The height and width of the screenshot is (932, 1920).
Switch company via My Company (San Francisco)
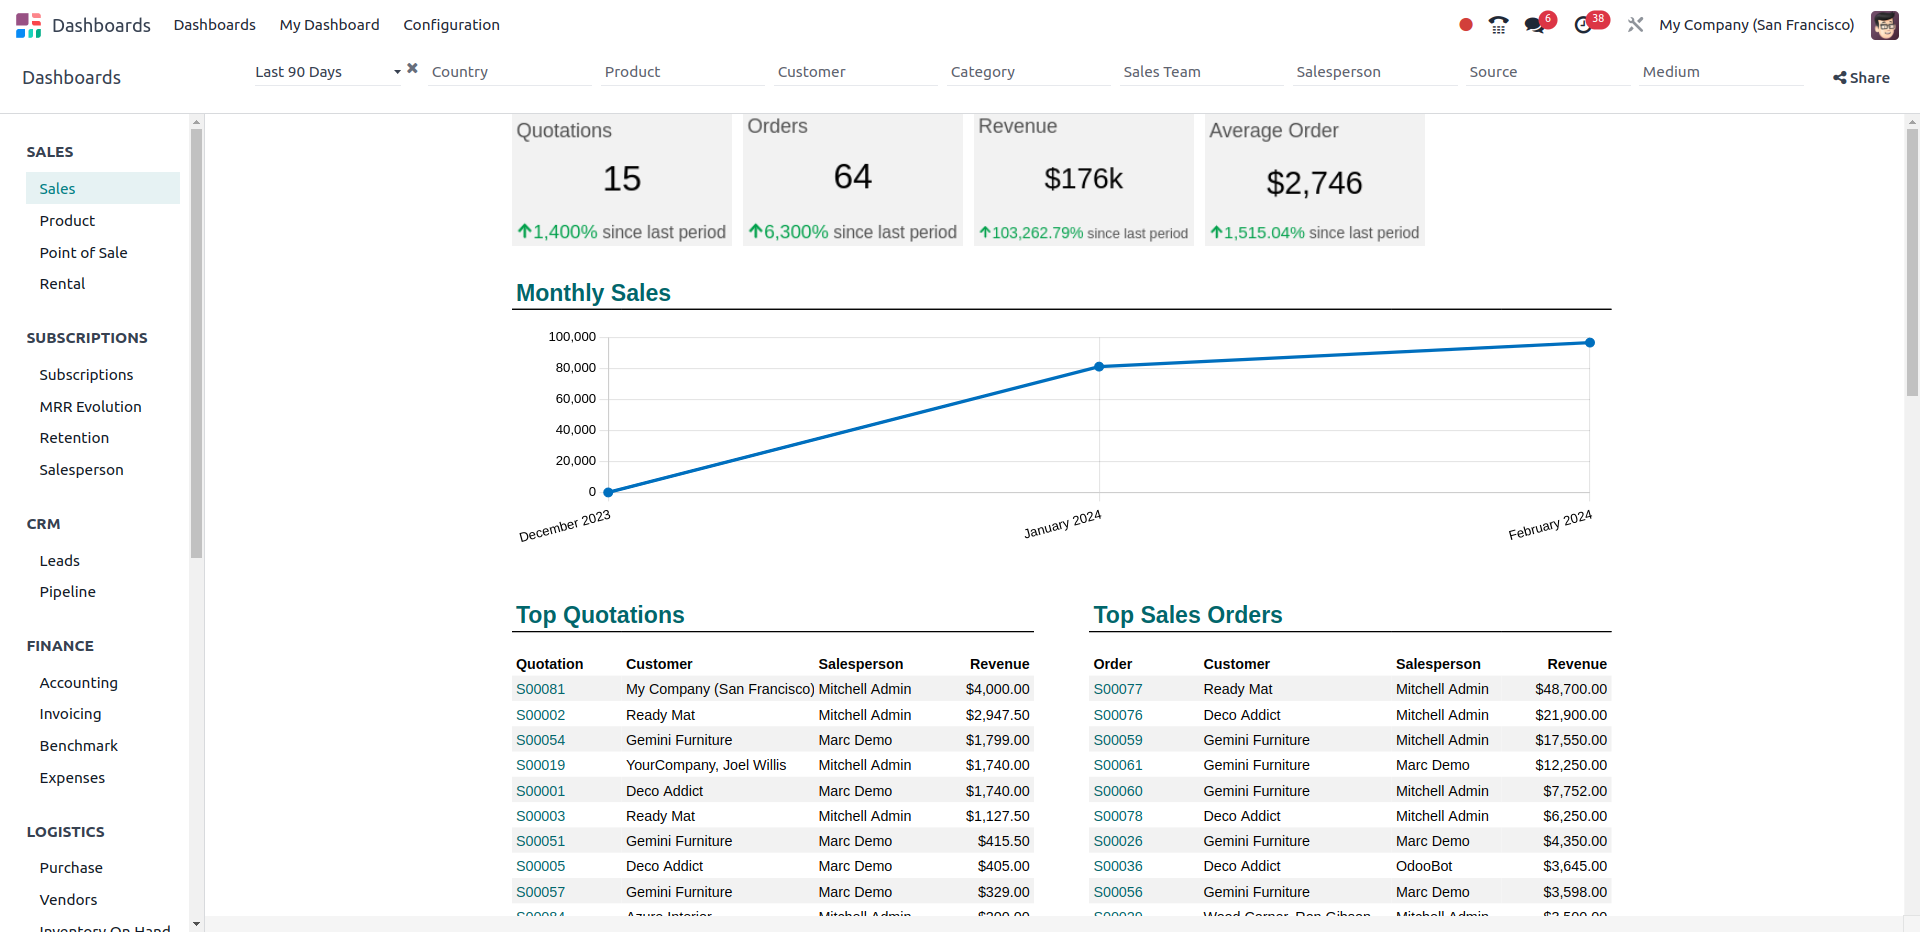pos(1756,25)
